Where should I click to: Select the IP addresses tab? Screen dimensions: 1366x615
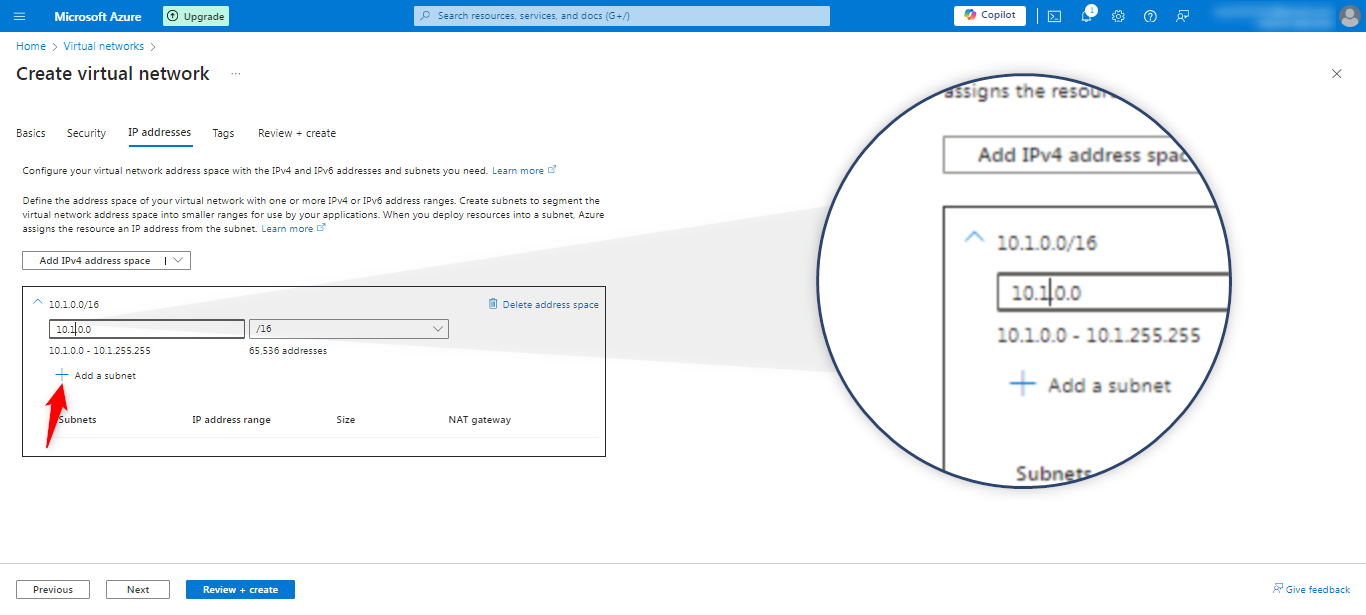click(159, 132)
